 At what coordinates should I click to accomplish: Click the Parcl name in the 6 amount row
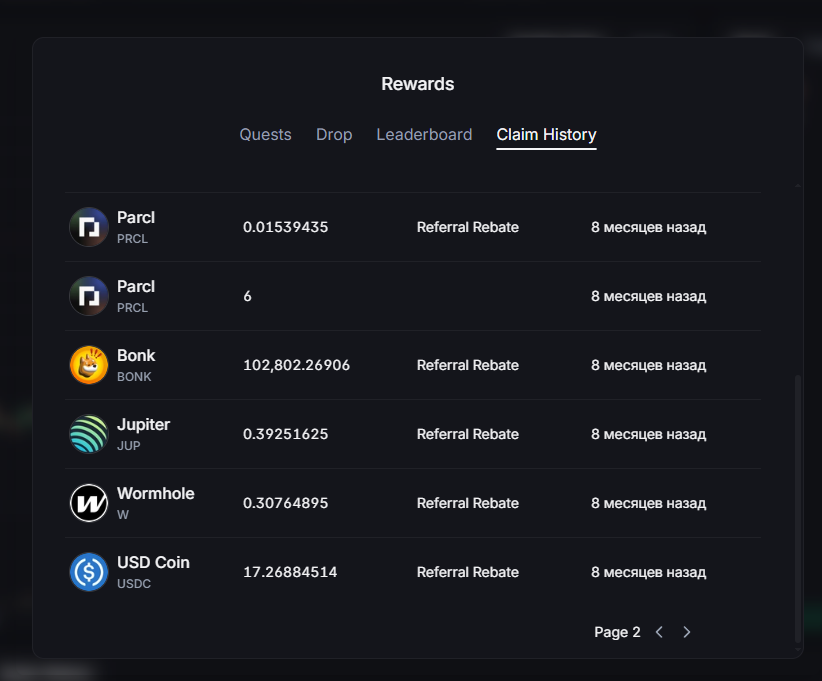(x=136, y=287)
